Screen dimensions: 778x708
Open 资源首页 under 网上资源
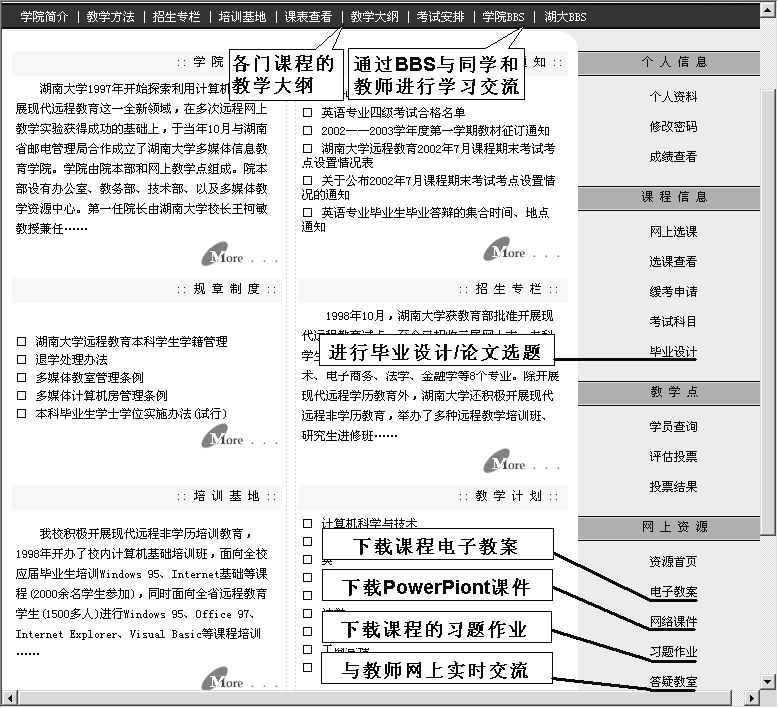(673, 561)
